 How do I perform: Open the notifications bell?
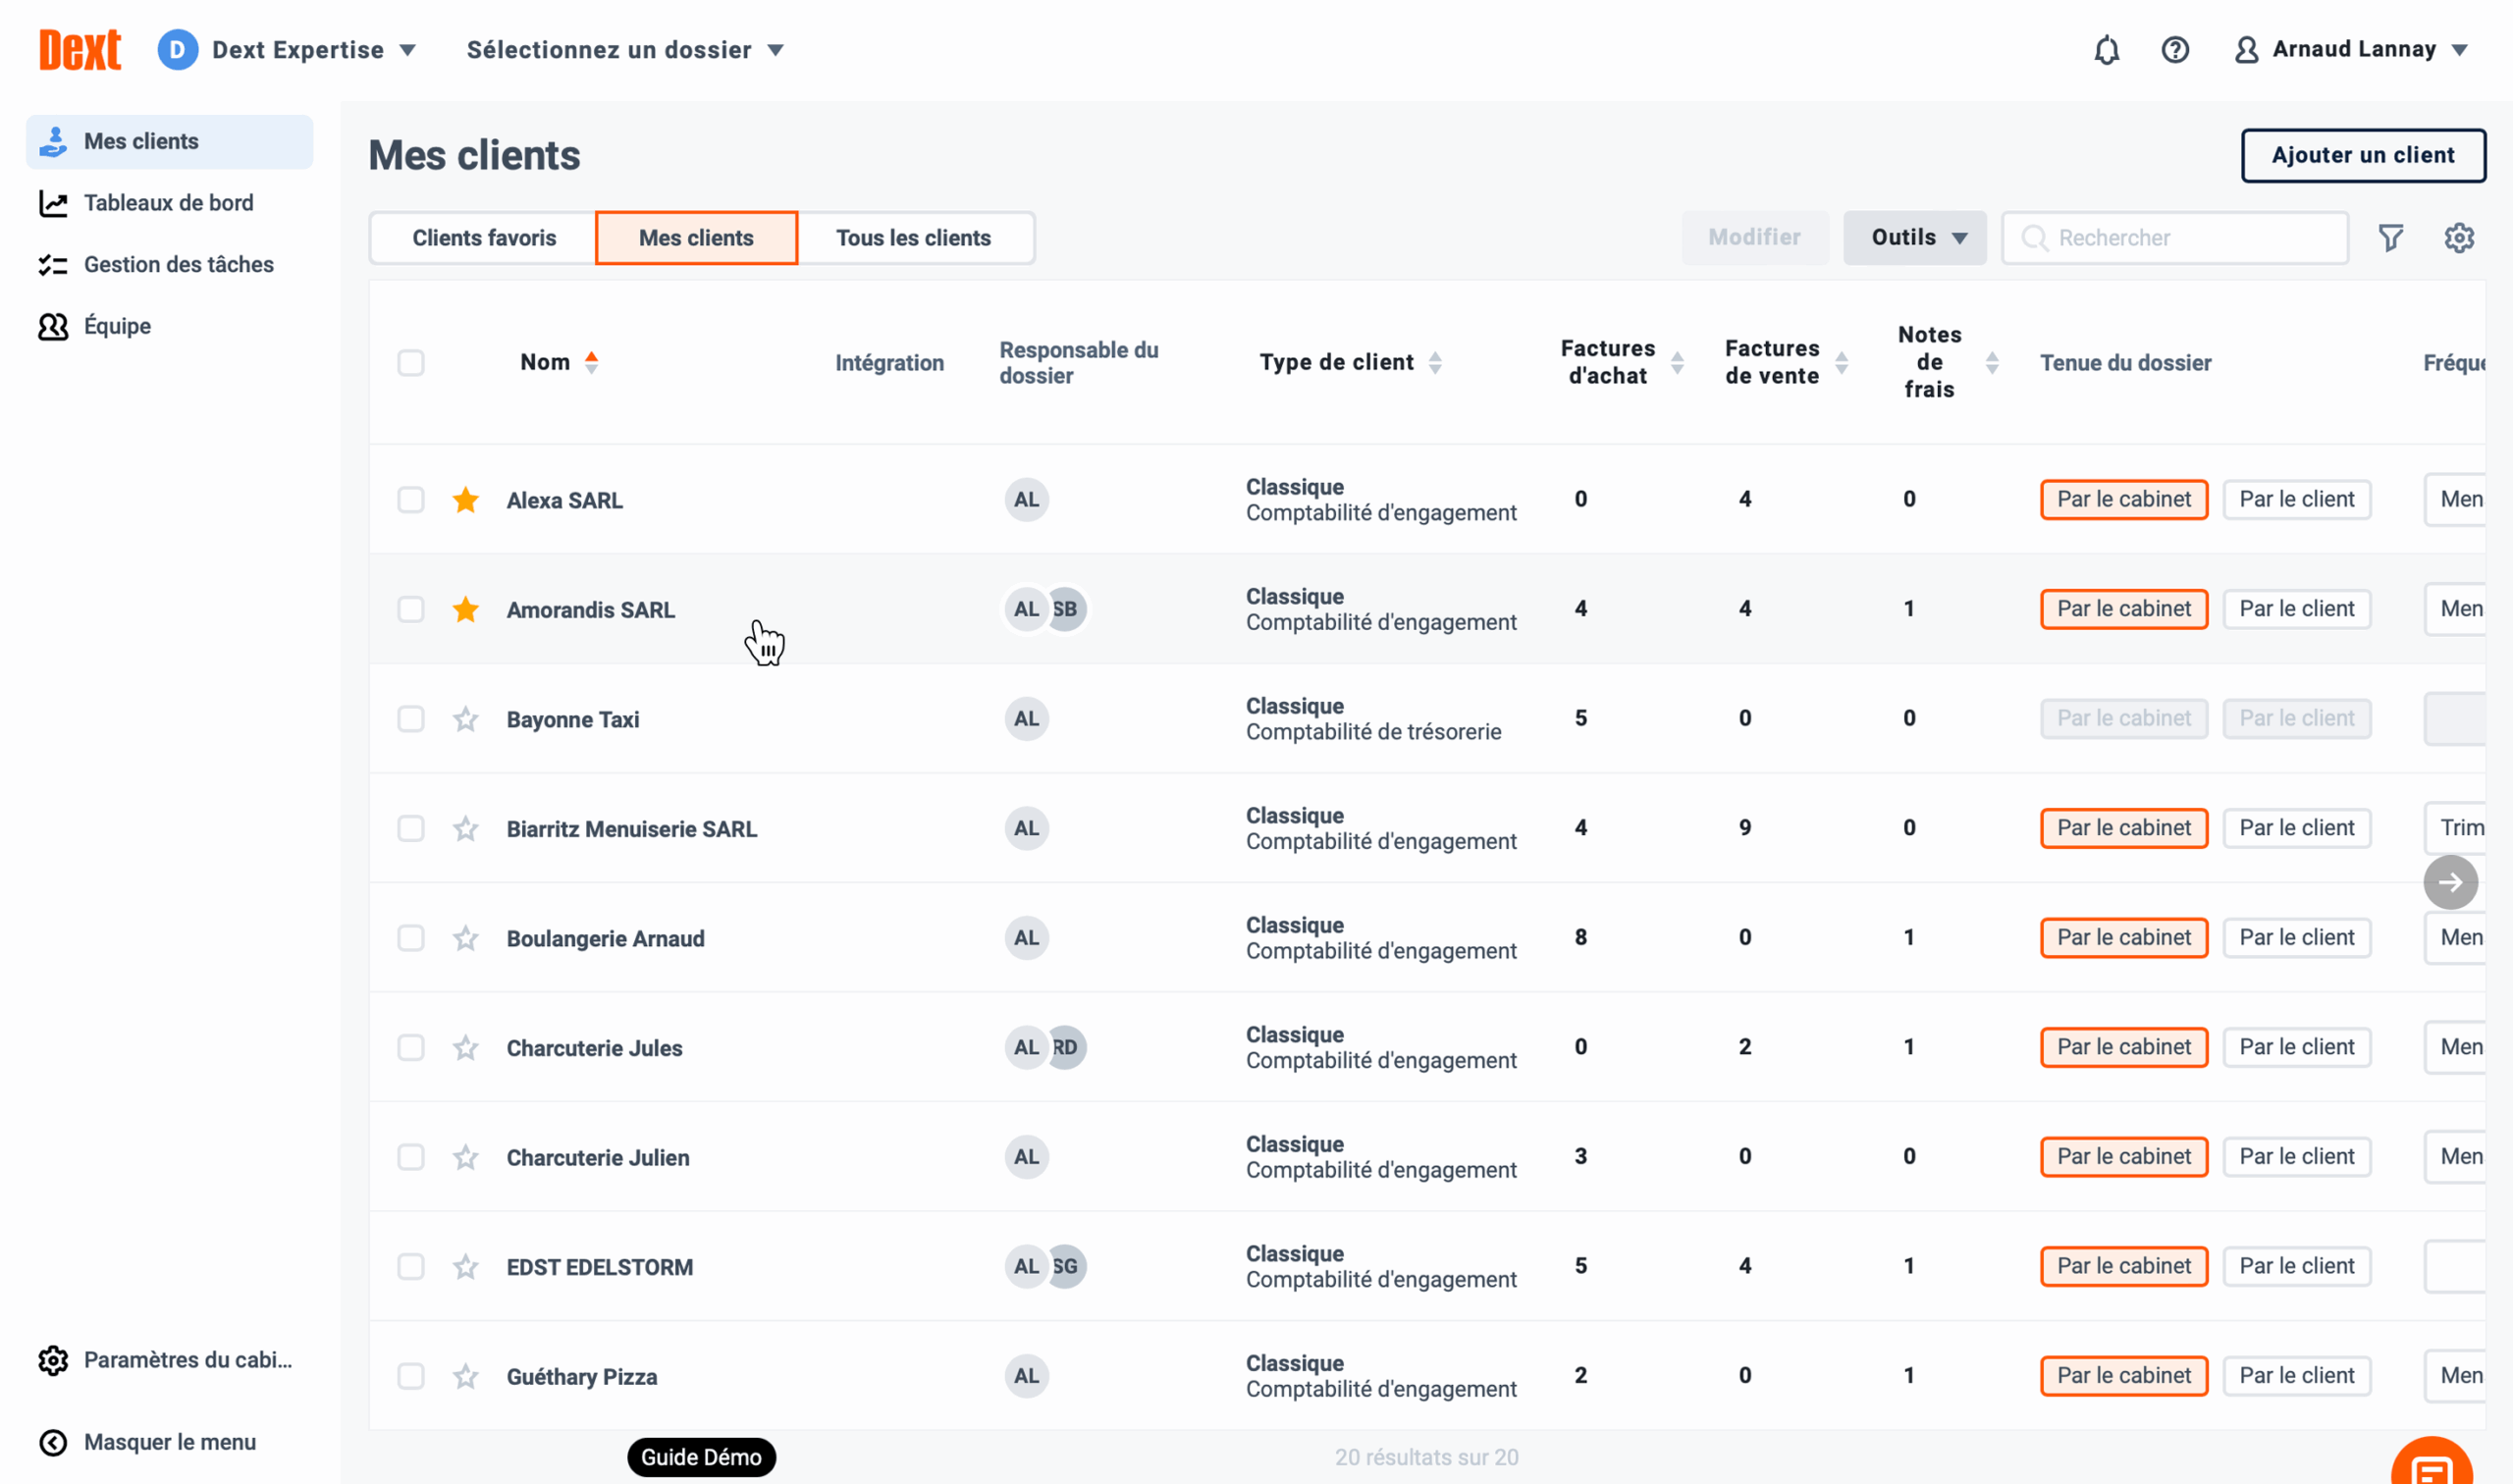click(x=2106, y=50)
